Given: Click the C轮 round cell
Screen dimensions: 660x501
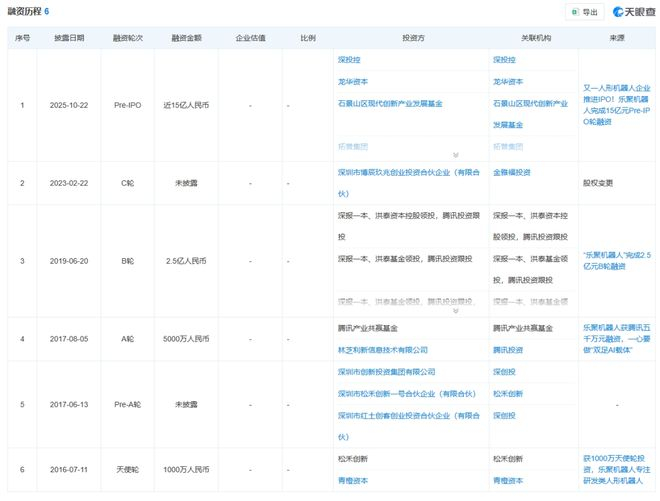Looking at the screenshot, I should tap(128, 183).
